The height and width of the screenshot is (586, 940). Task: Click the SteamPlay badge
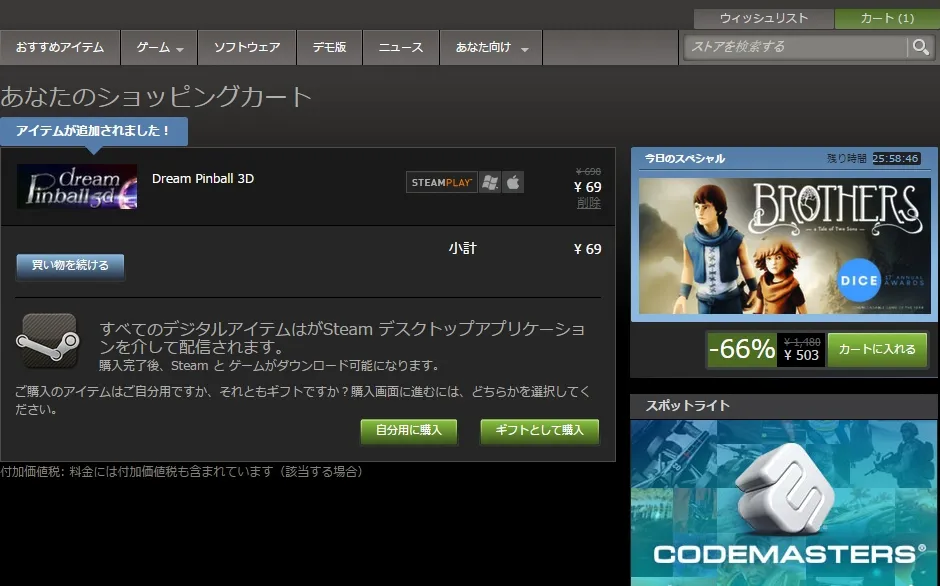click(x=442, y=182)
